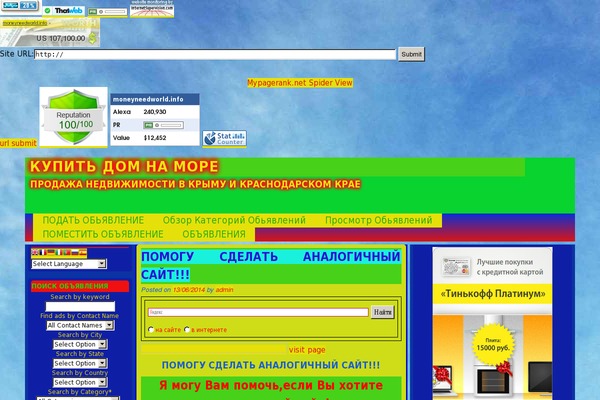The height and width of the screenshot is (400, 600).
Task: Expand the Search by State dropdown
Action: point(80,363)
